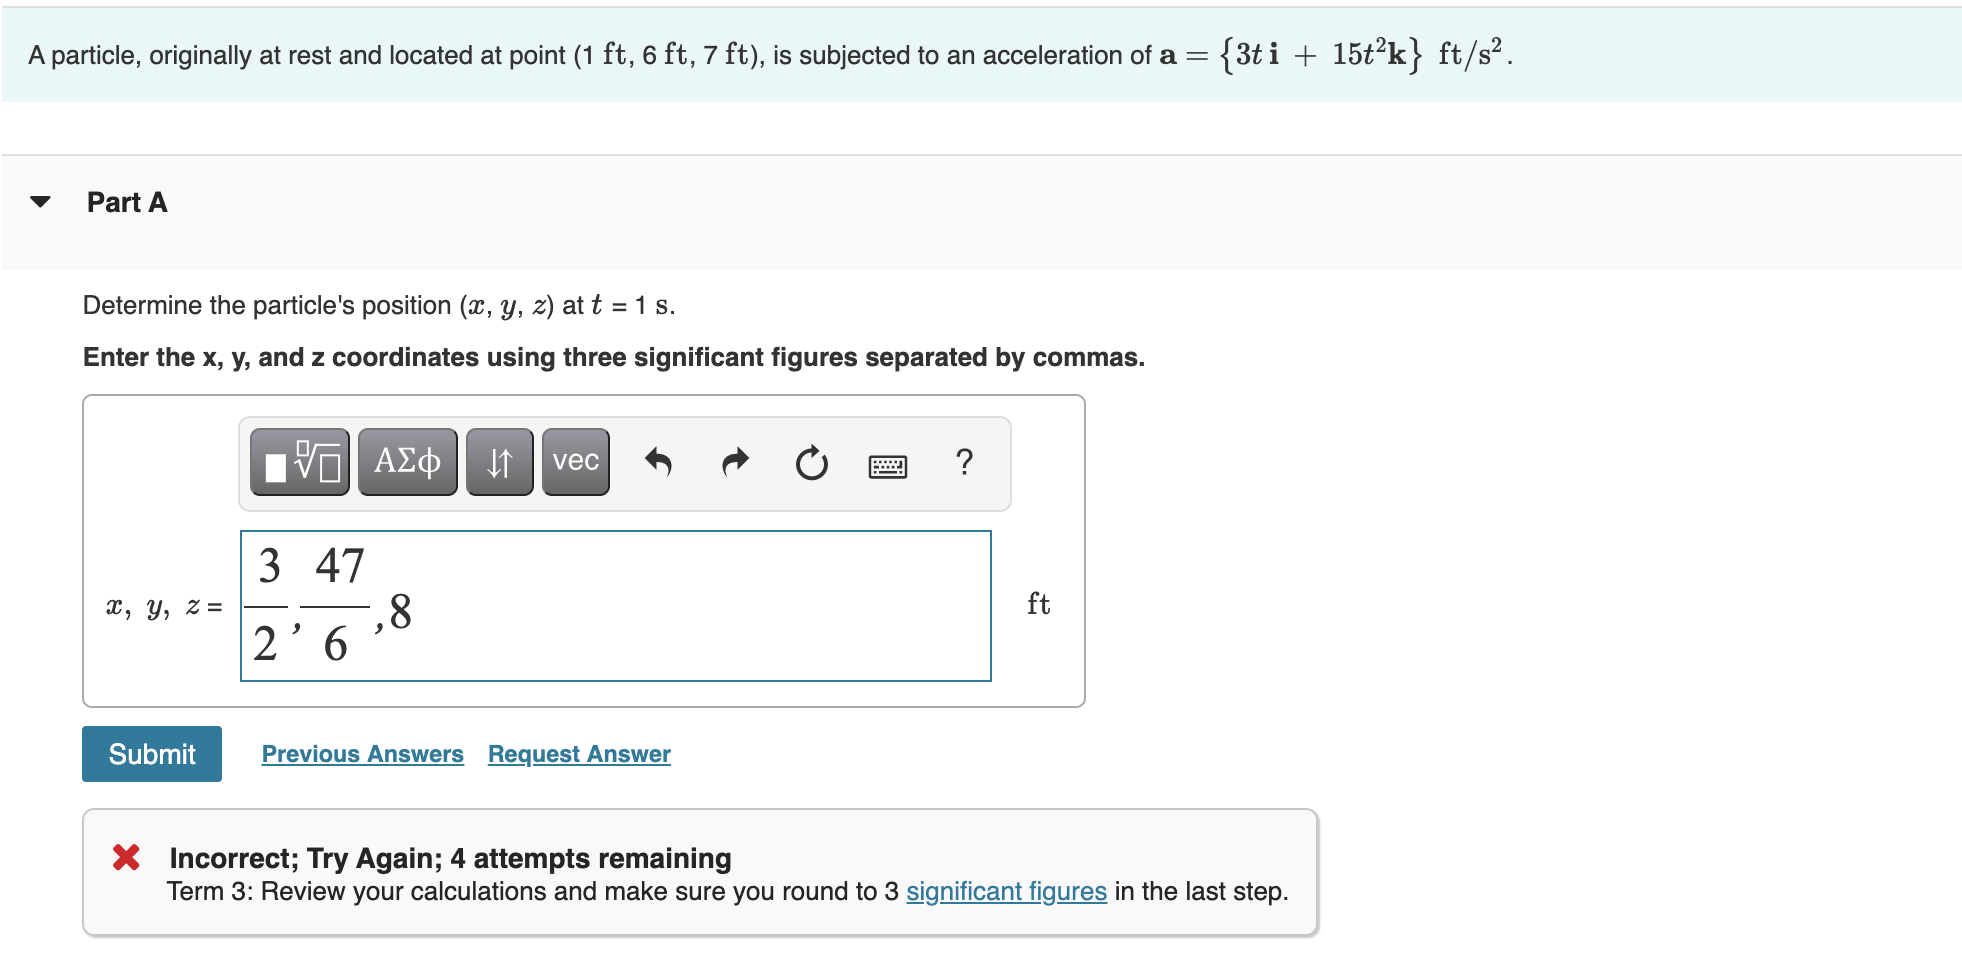Reset the answer field using the circular arrow
This screenshot has width=1962, height=976.
point(811,461)
